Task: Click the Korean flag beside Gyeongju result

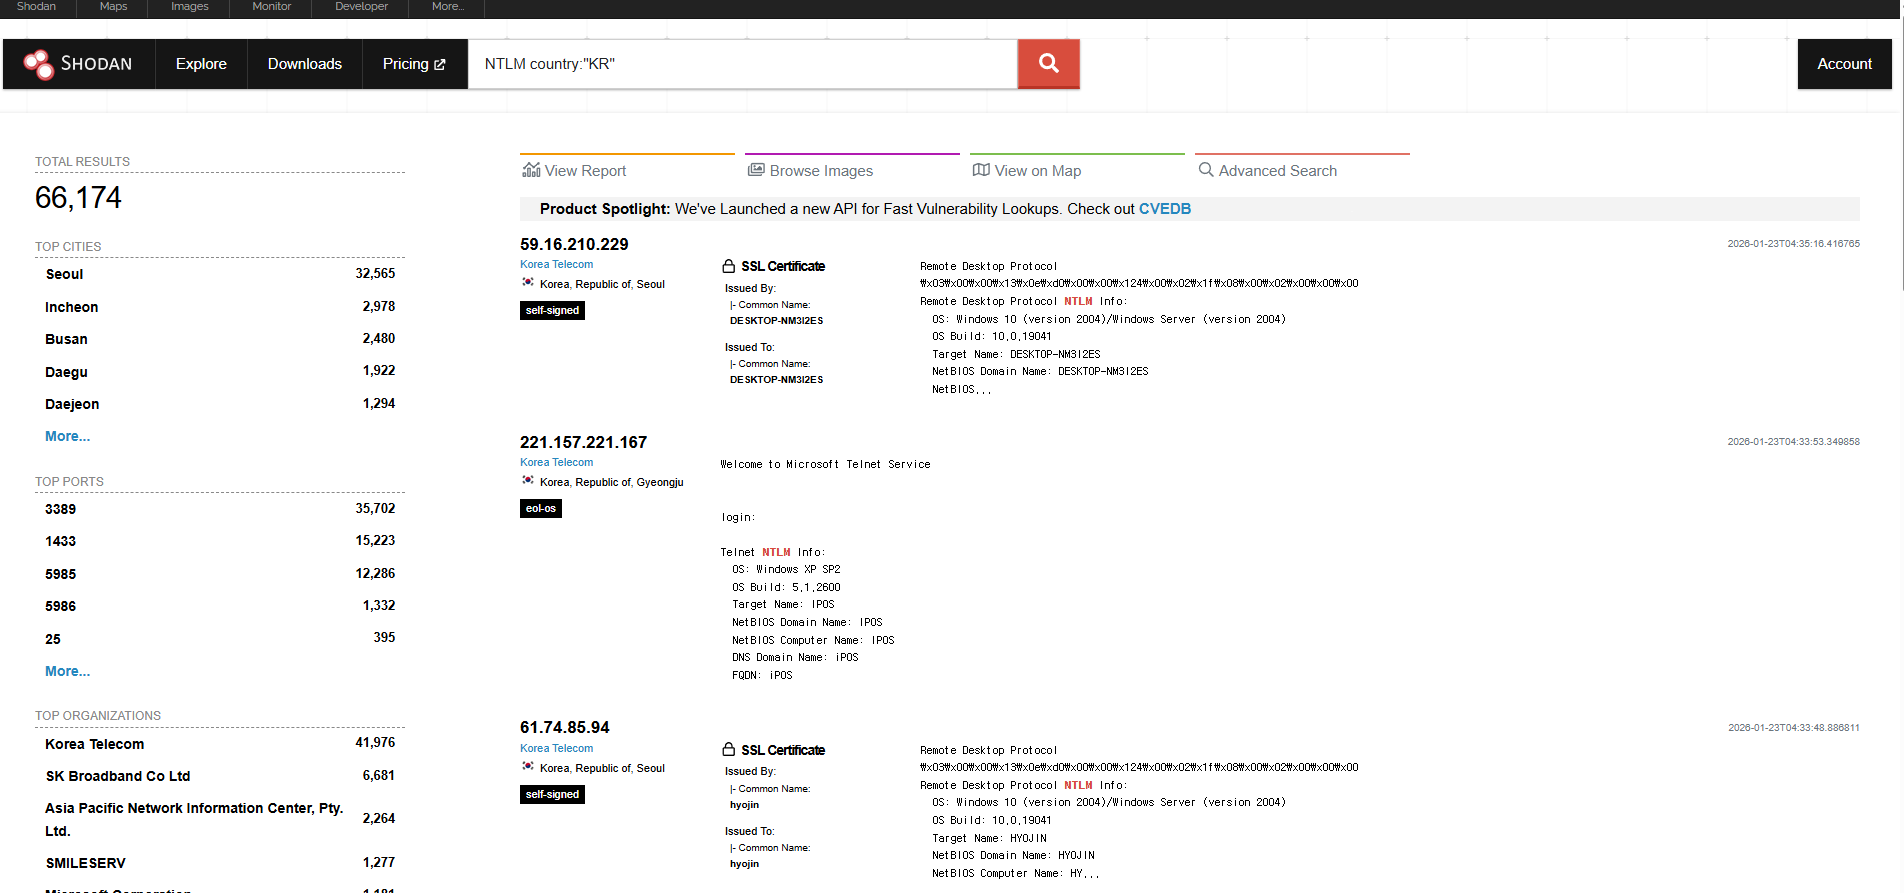Action: click(528, 481)
